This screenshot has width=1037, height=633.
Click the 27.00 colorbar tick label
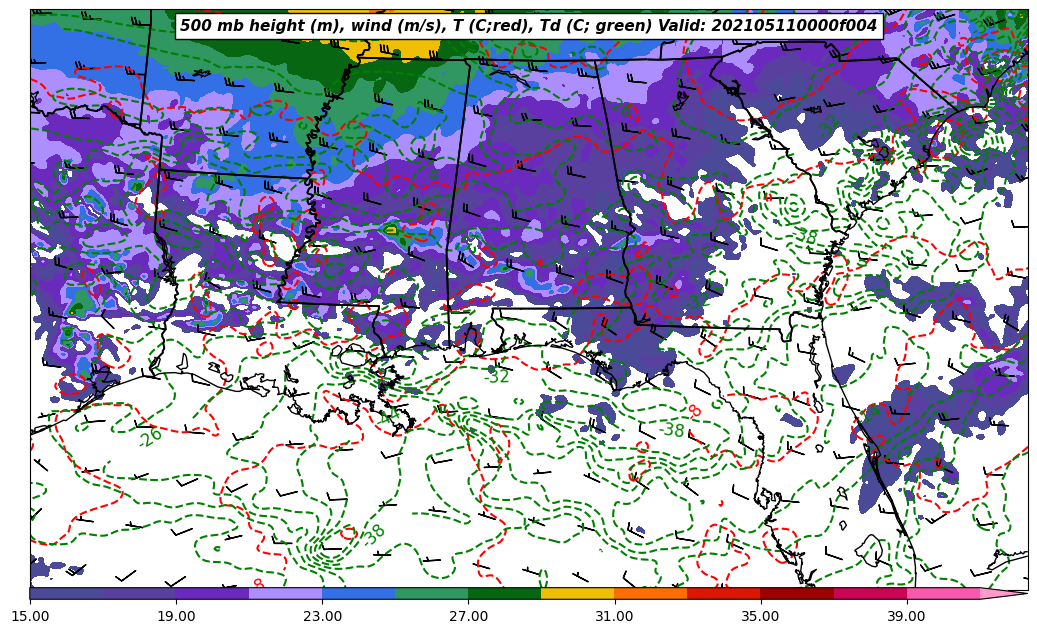click(x=468, y=616)
